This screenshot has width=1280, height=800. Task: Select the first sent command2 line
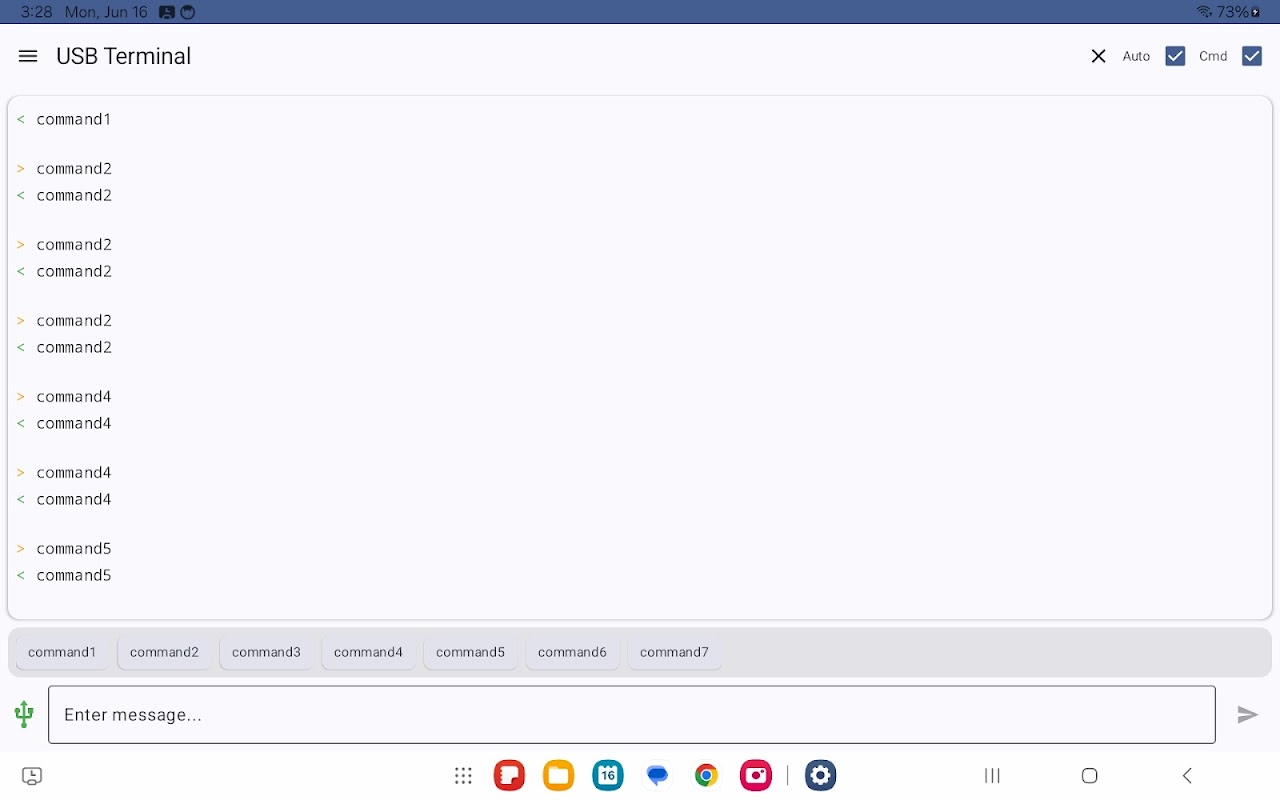coord(64,168)
